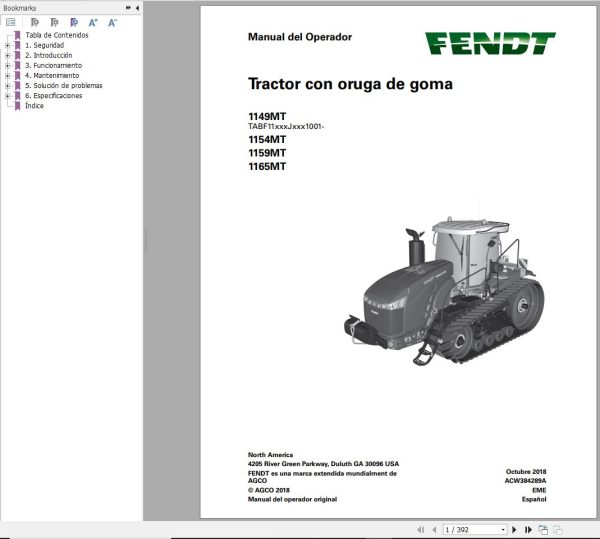The image size is (600, 539).
Task: Go to the next page
Action: tap(514, 529)
